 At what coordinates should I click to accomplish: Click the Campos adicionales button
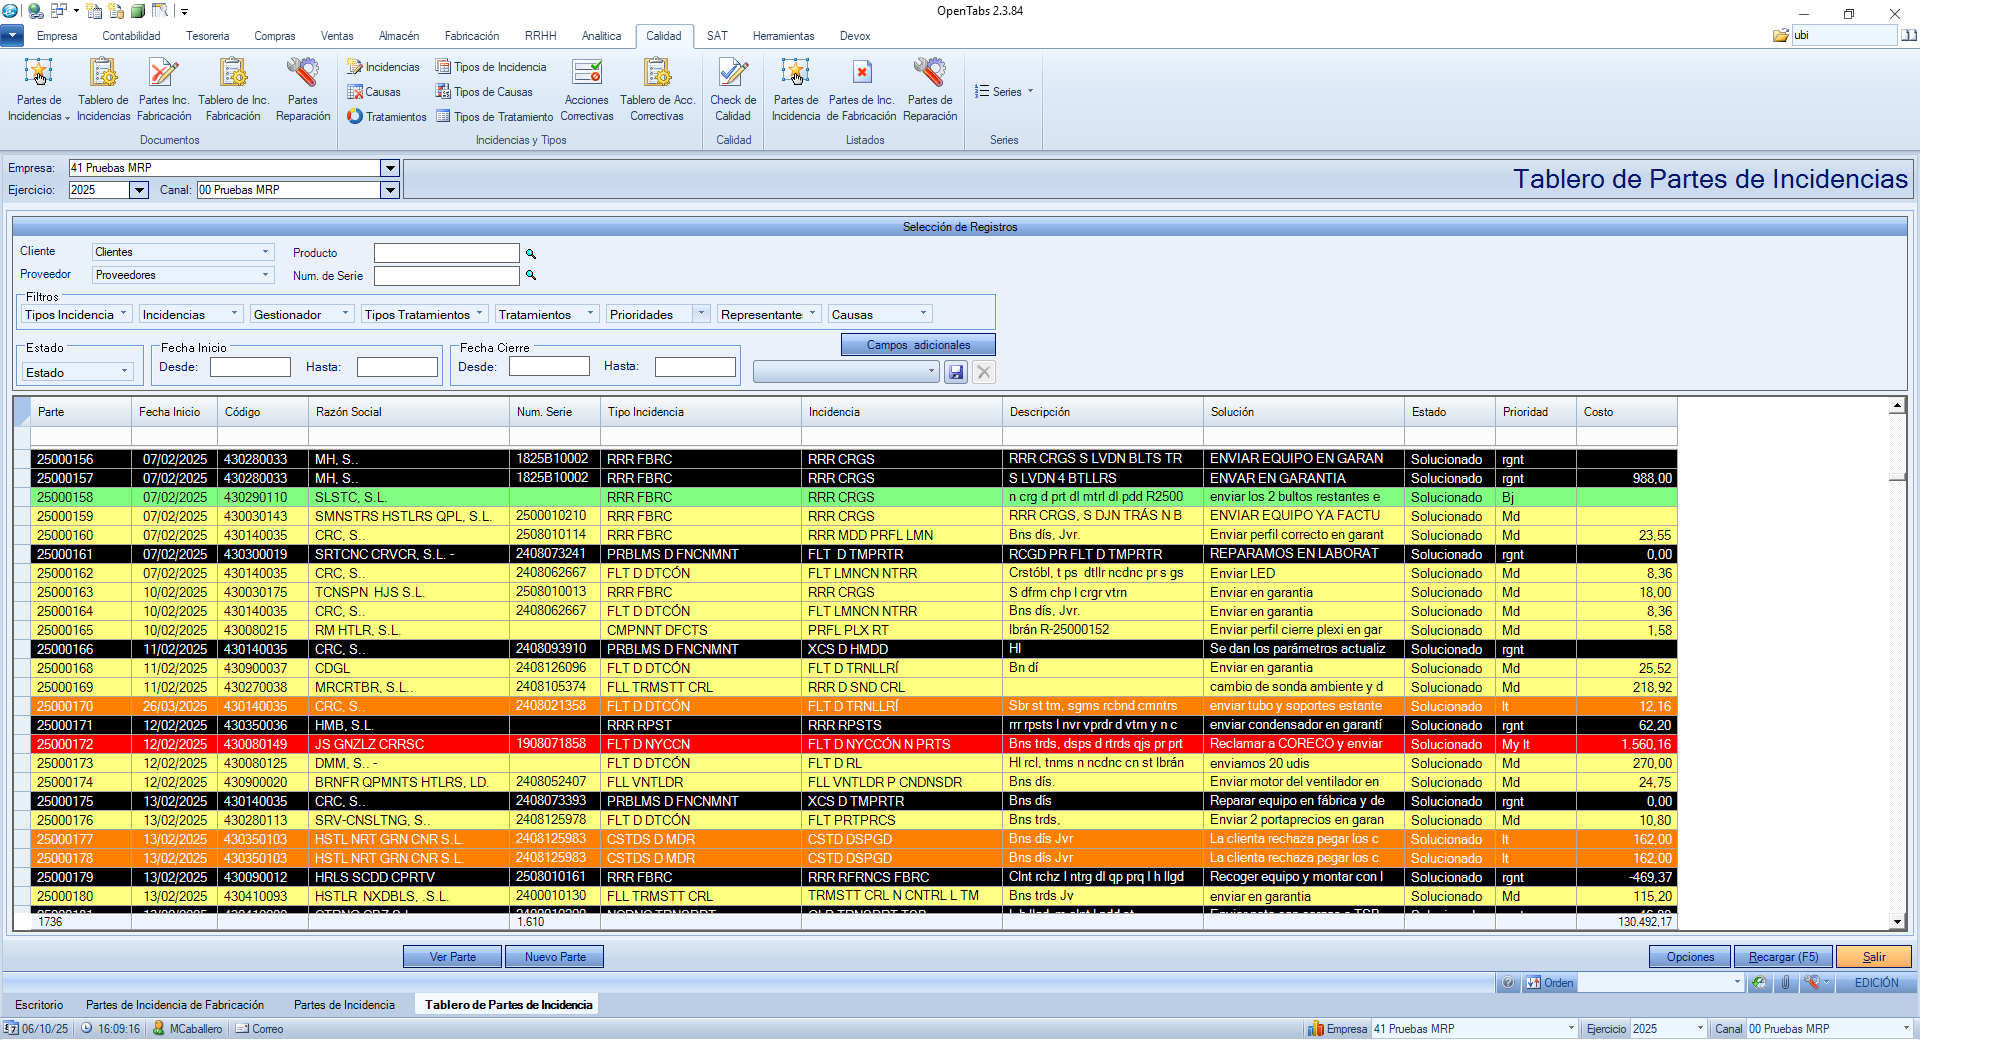point(918,345)
